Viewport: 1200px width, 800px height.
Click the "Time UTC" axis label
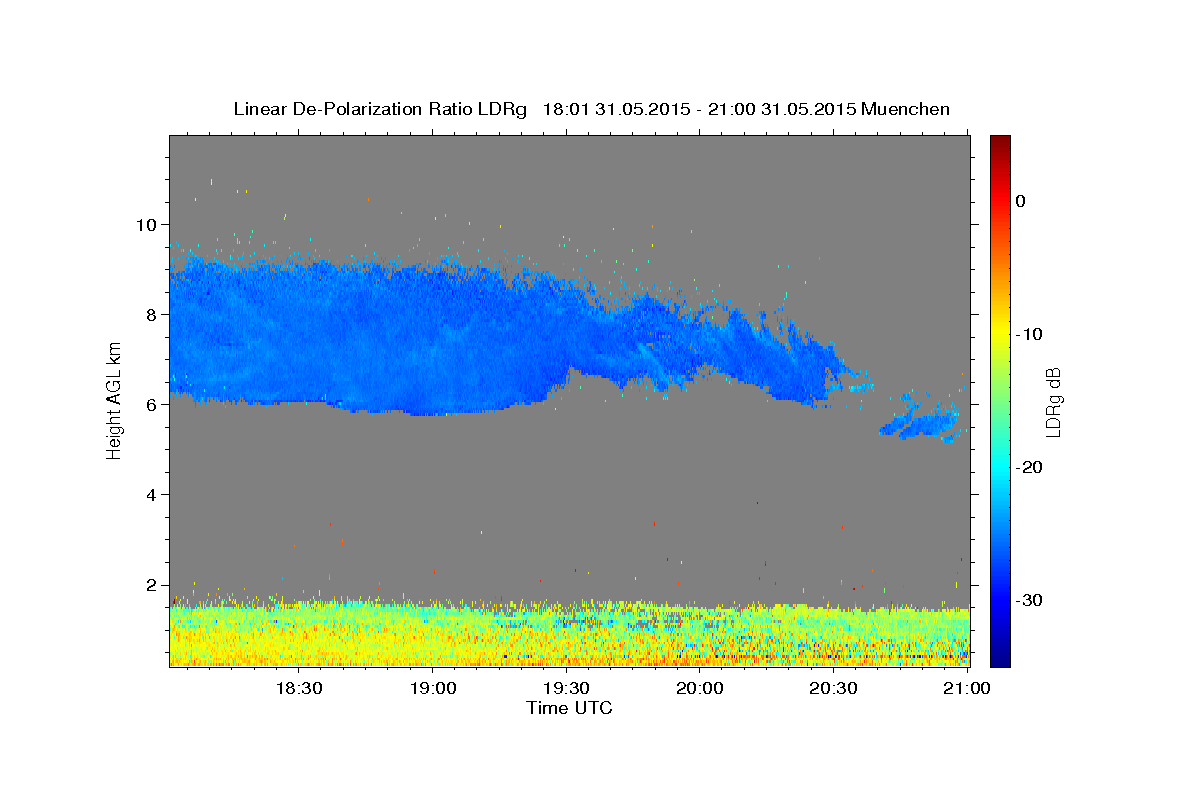pos(569,708)
